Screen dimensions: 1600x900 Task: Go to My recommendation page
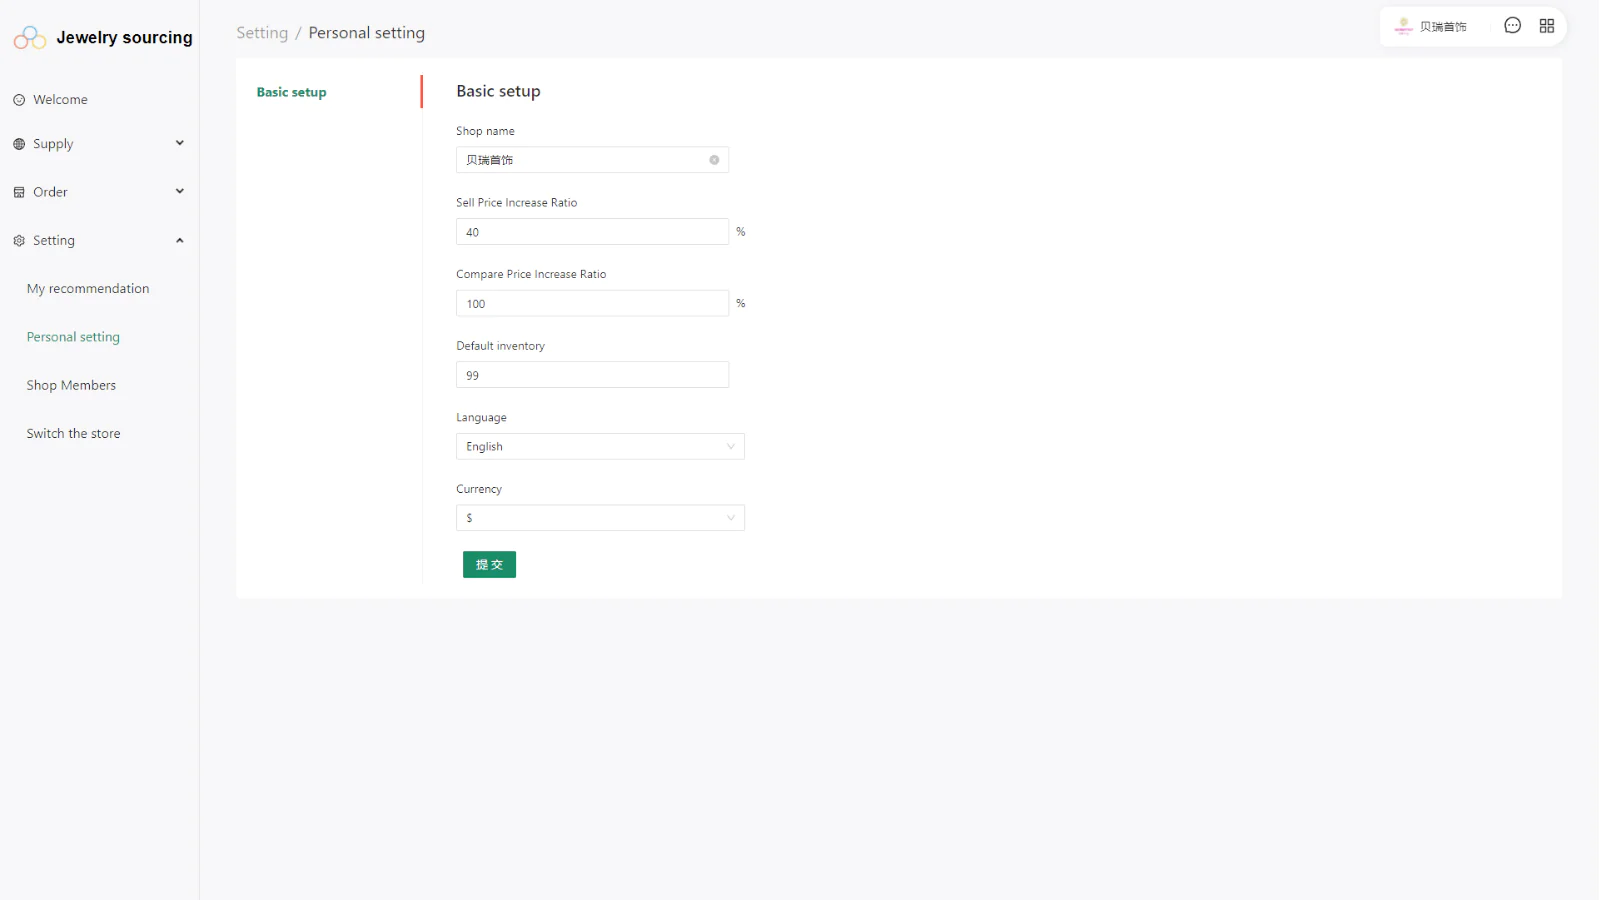pyautogui.click(x=88, y=289)
